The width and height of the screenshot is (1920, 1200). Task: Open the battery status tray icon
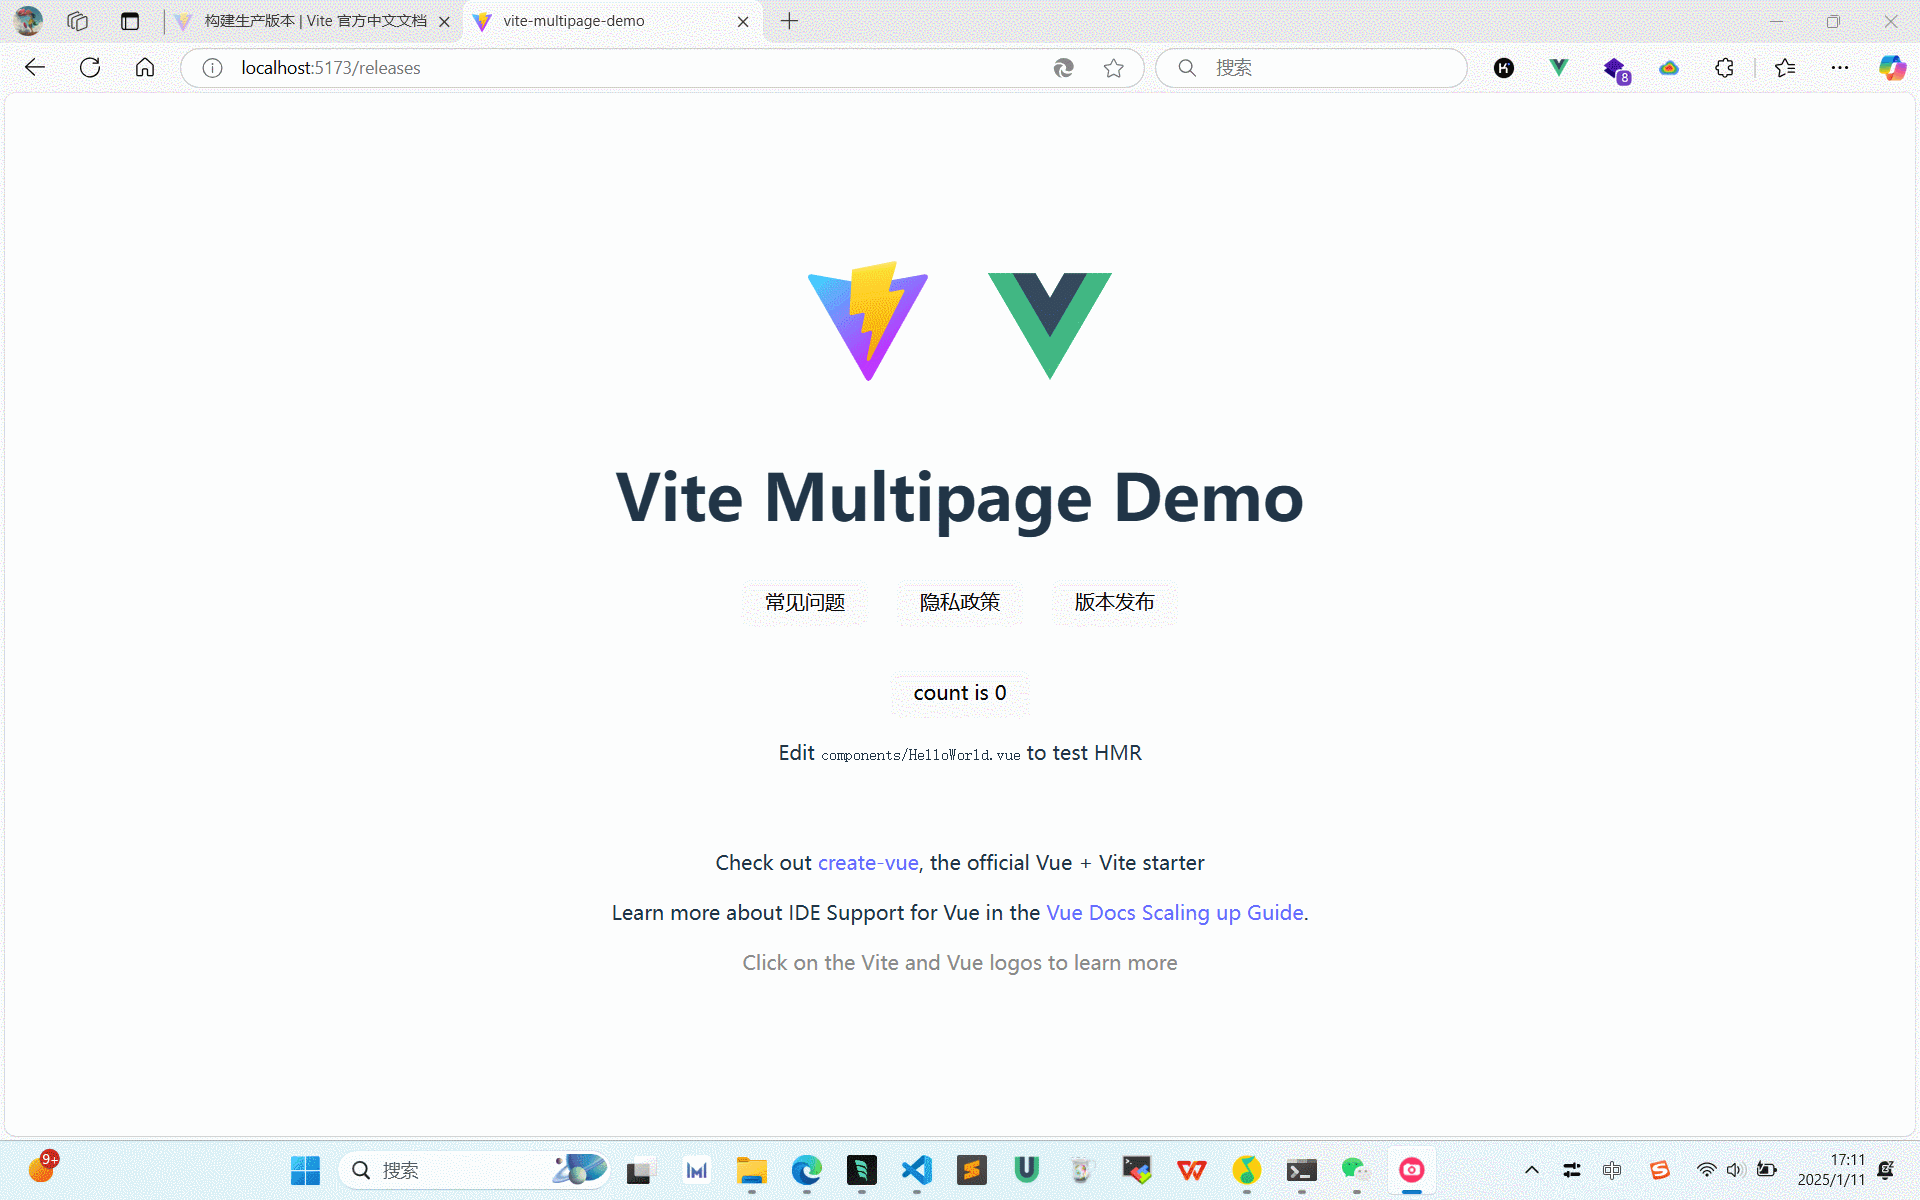(1767, 1170)
